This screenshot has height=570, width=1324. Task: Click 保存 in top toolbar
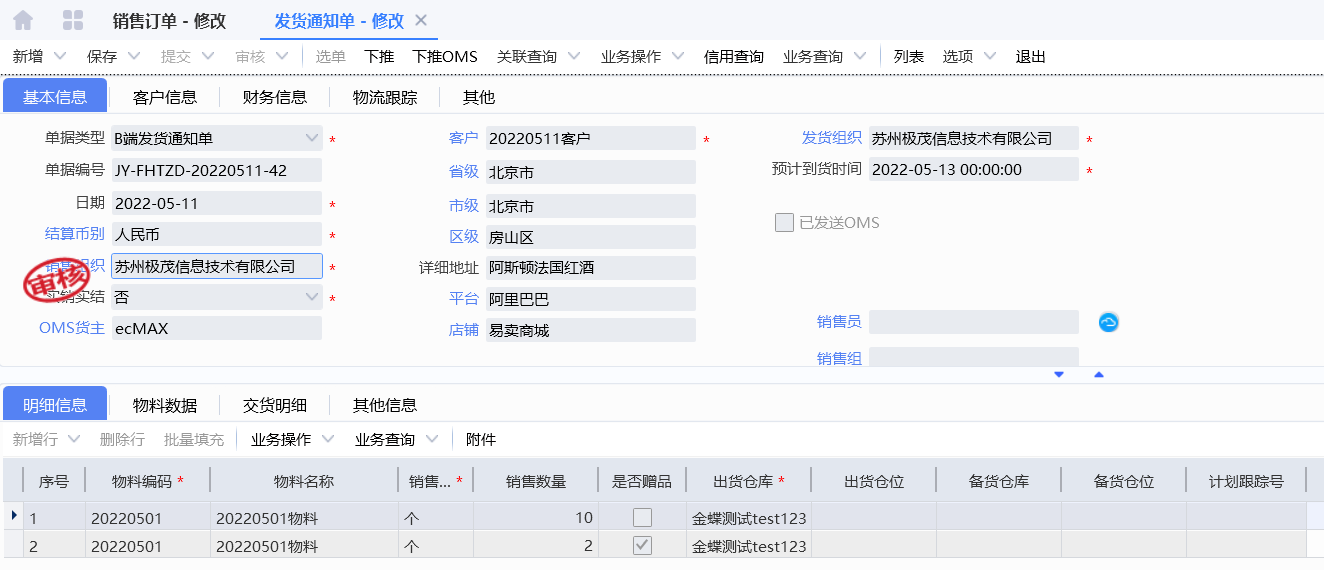click(x=102, y=57)
